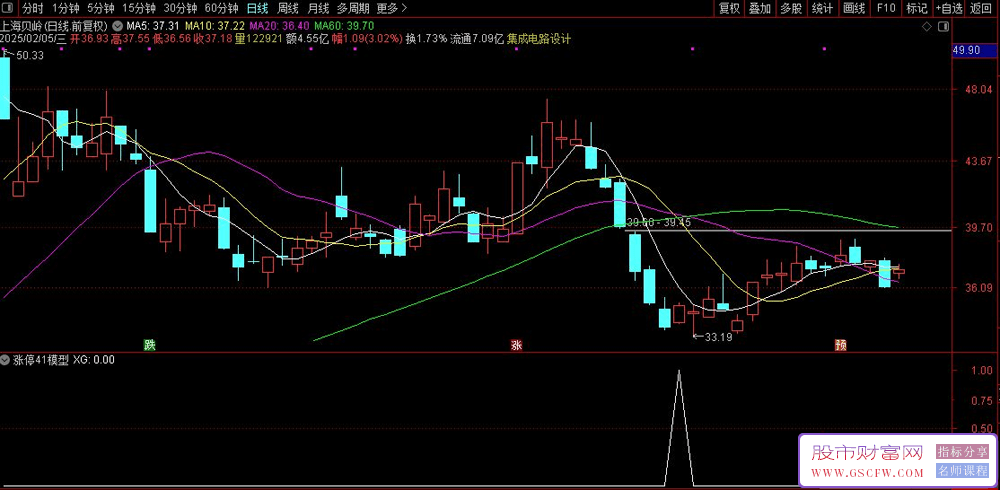1000x490 pixels.
Task: Expand the 更多 more periods menu
Action: [x=392, y=8]
